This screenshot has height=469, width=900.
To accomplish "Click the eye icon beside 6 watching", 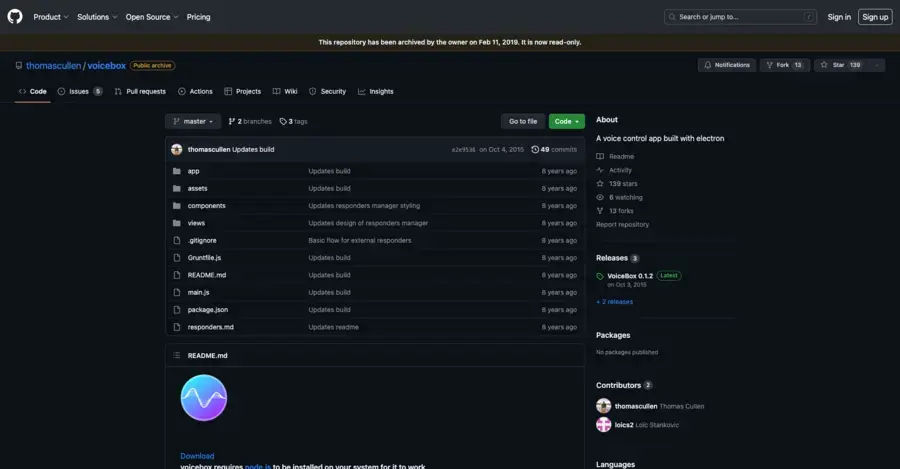I will 600,197.
